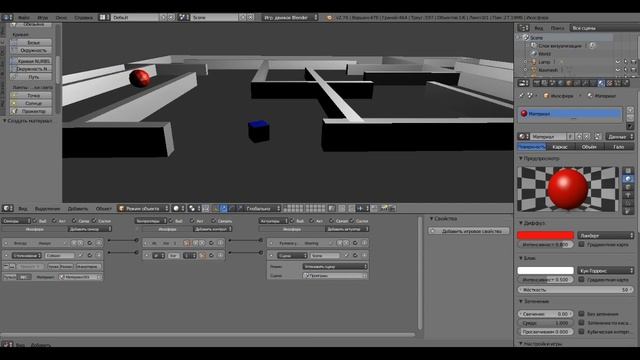
Task: Enable scale manipulator in viewport header
Action: click(x=240, y=209)
